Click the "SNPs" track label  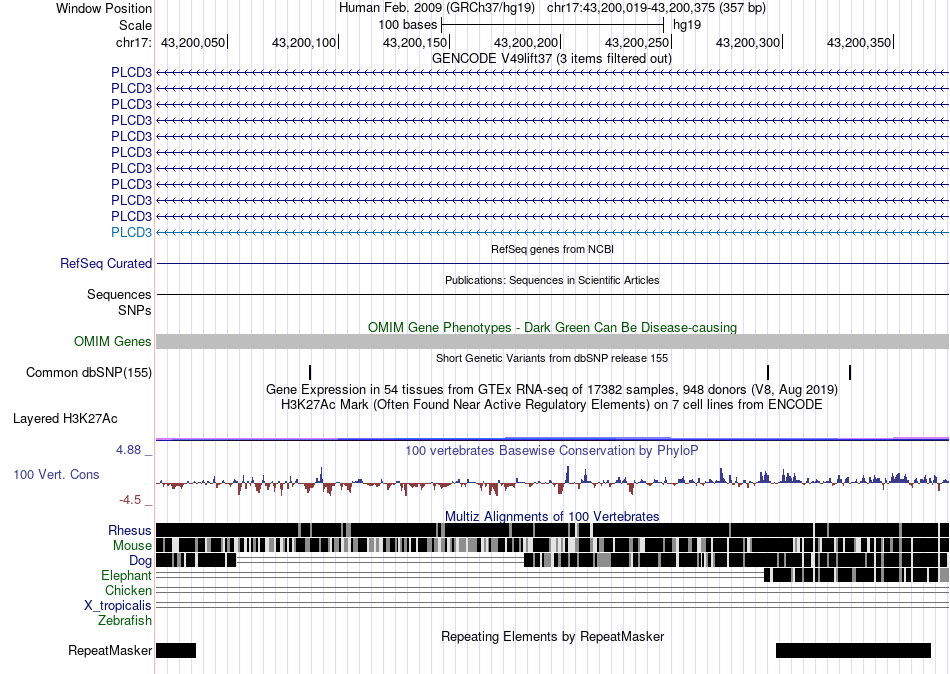[x=135, y=310]
